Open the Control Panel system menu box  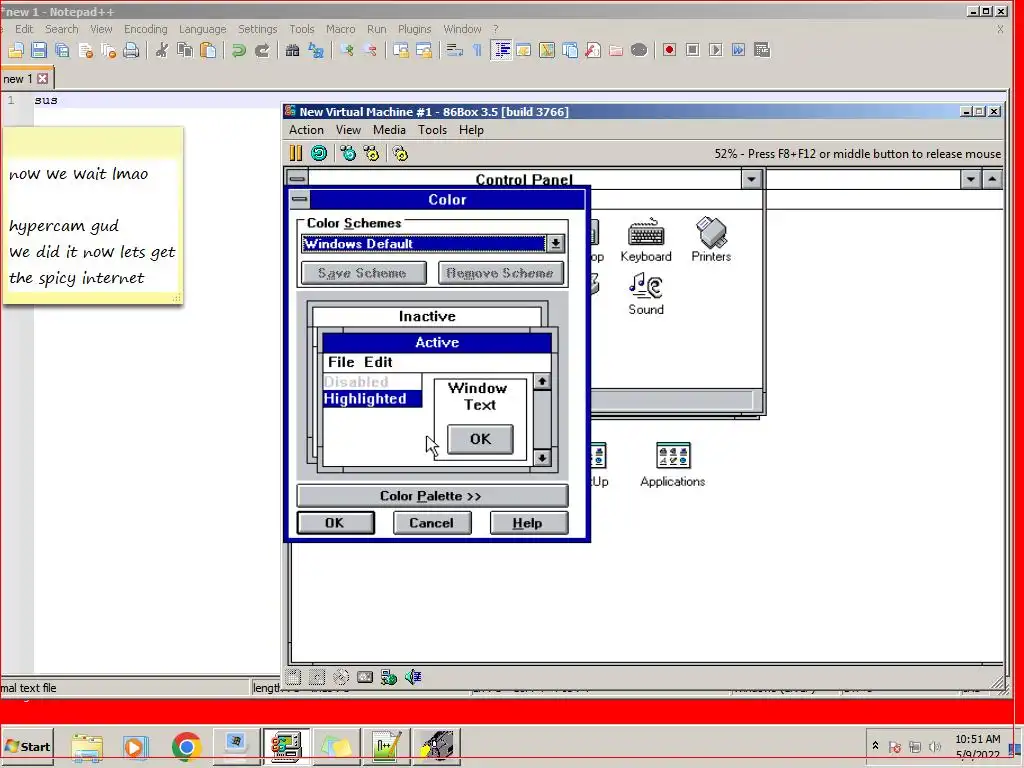pos(297,178)
